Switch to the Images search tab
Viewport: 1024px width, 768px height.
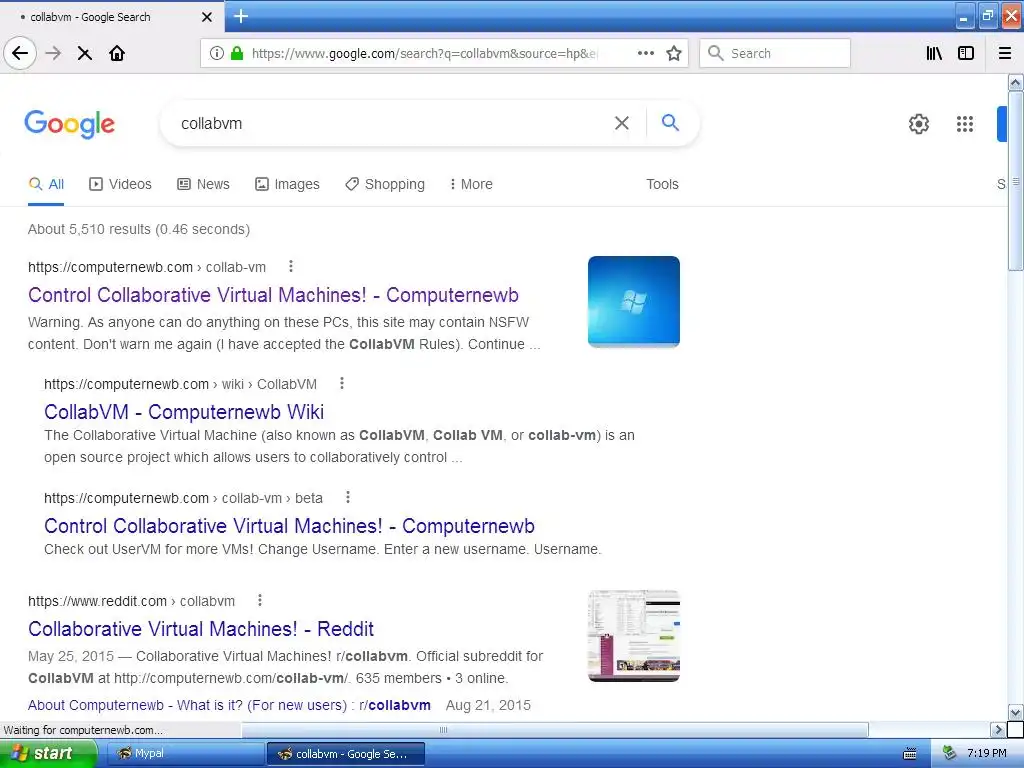[x=287, y=184]
